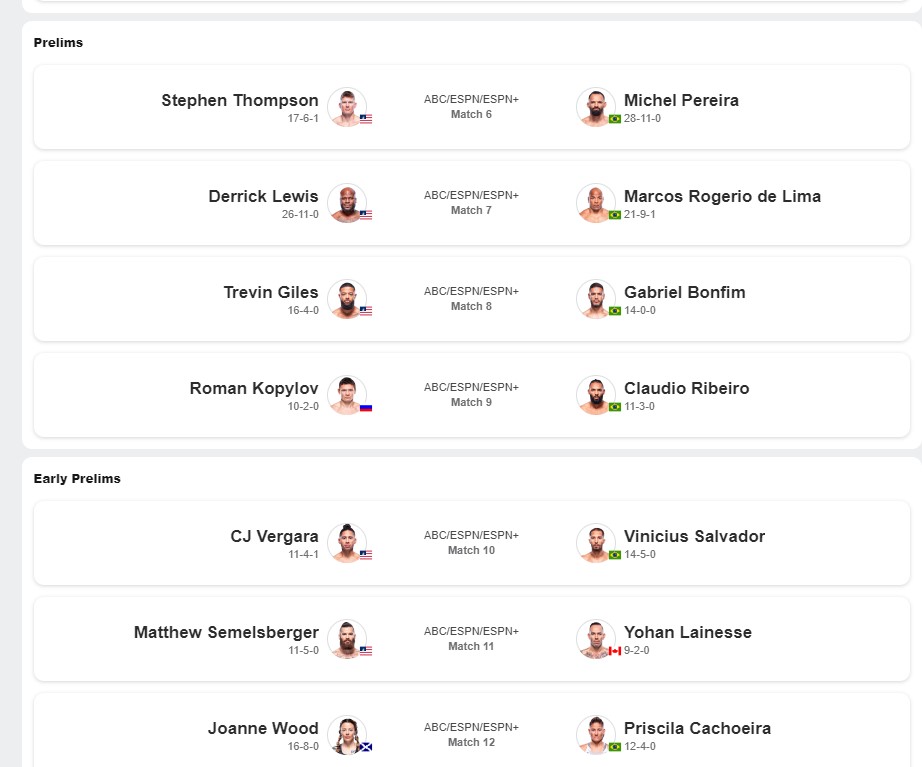Click Gabriel Bonfim's fighter headshot
Viewport: 922px width, 767px height.
596,298
